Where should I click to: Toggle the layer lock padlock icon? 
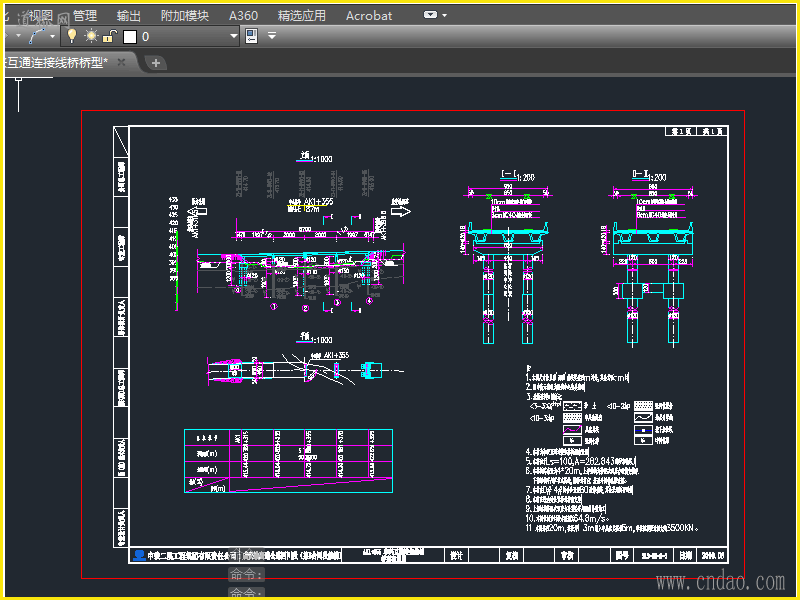[109, 36]
